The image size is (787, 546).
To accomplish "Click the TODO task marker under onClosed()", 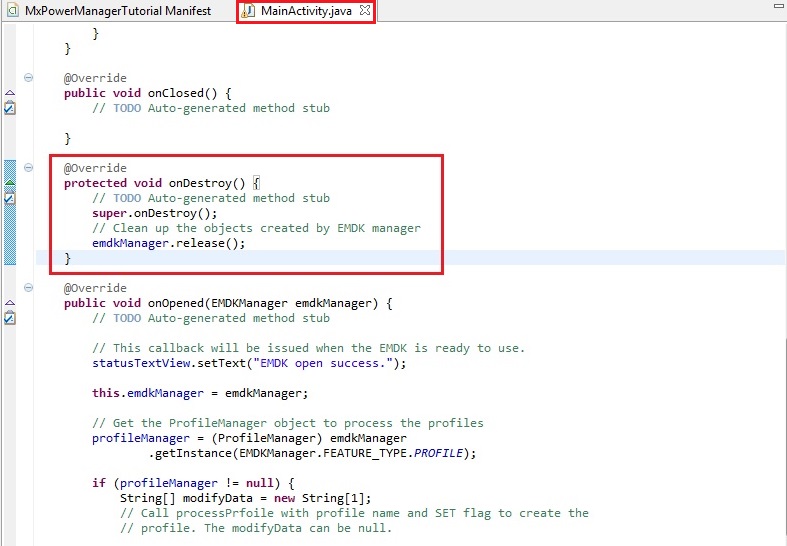I will [x=9, y=108].
